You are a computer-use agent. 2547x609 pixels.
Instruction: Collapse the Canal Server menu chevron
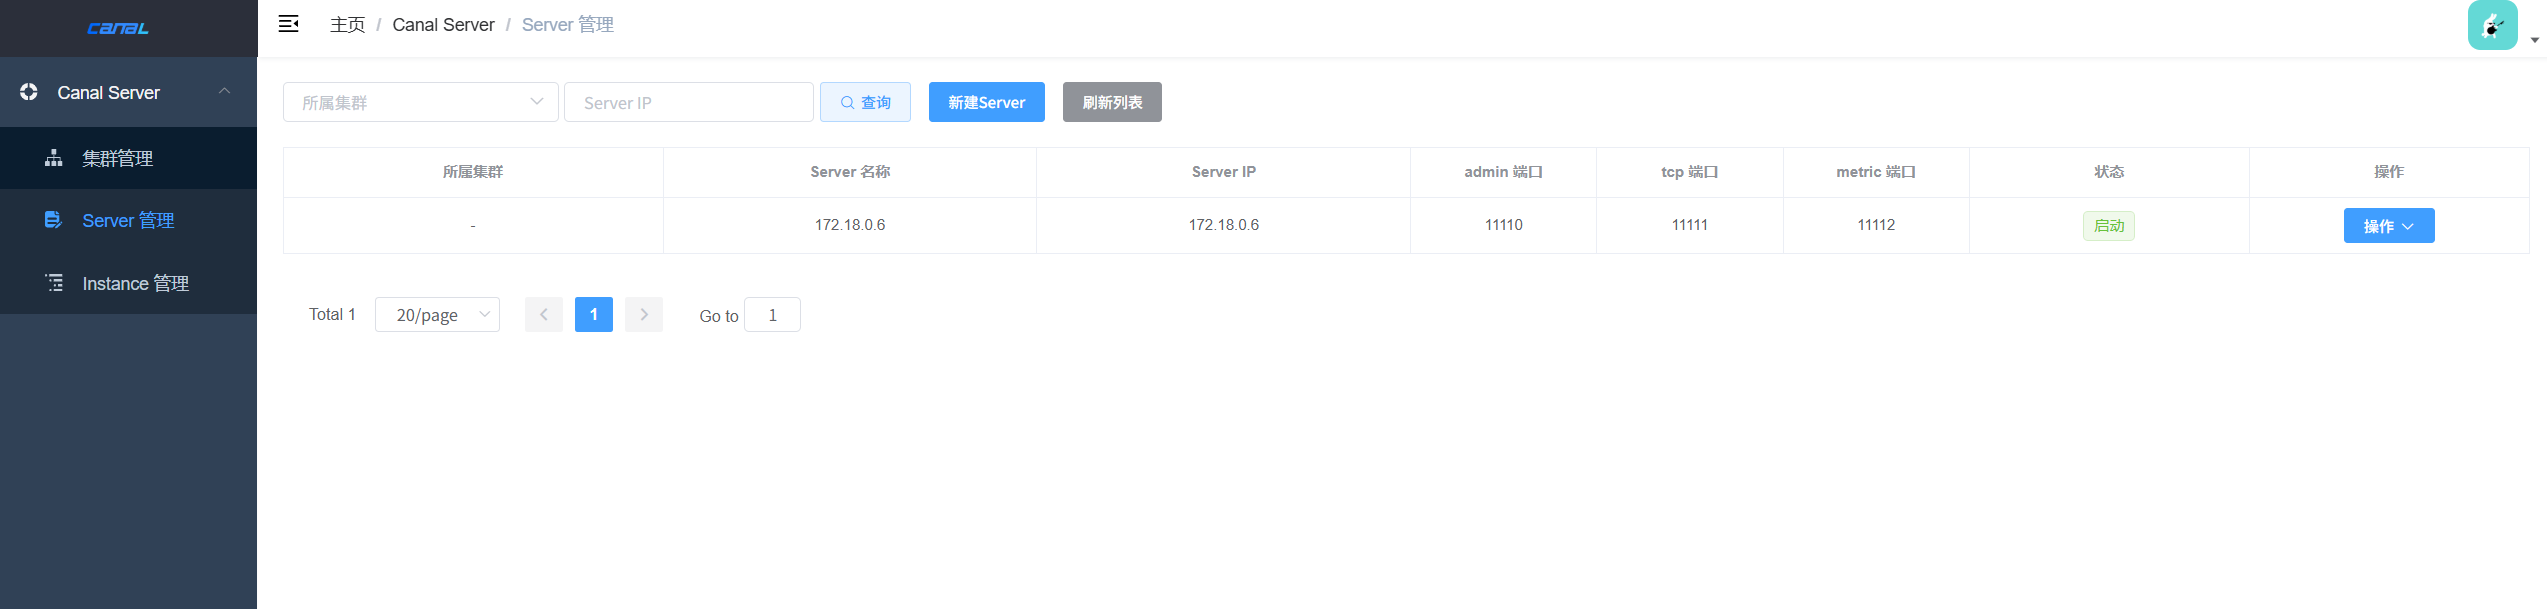pyautogui.click(x=225, y=91)
